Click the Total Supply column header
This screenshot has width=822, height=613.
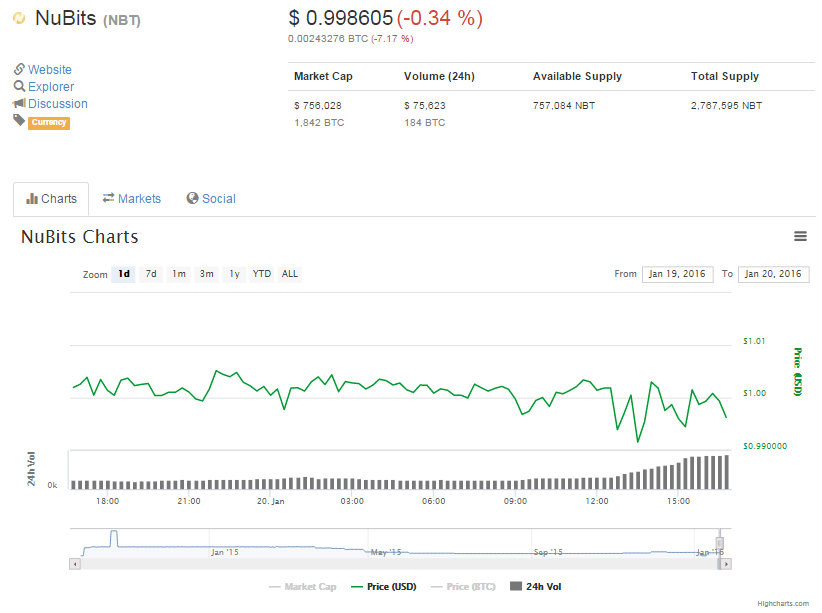(x=725, y=77)
